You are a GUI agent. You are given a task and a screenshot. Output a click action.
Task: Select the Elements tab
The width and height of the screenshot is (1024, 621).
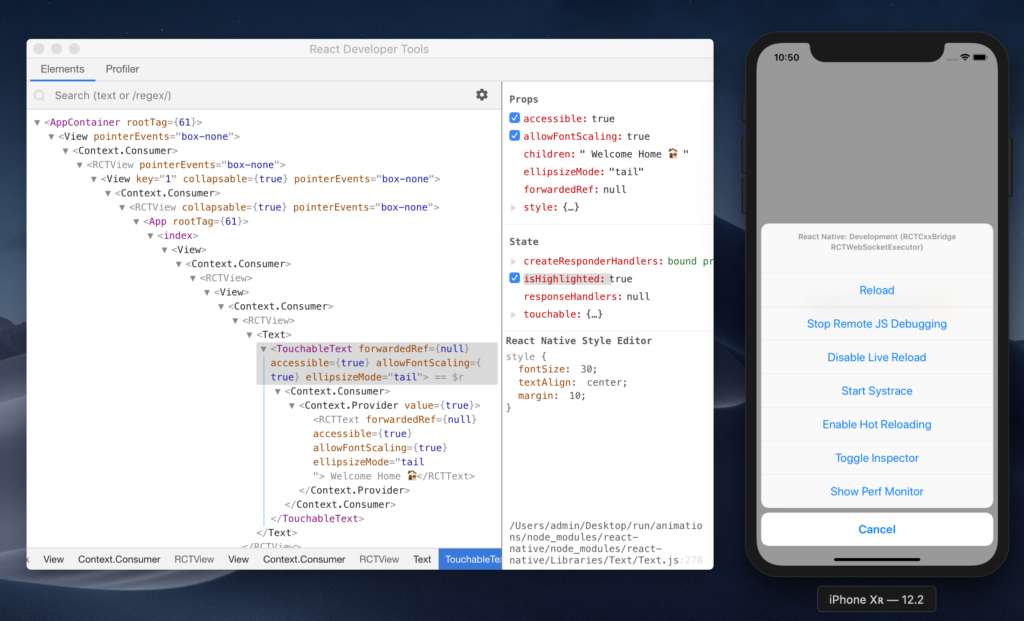(62, 69)
